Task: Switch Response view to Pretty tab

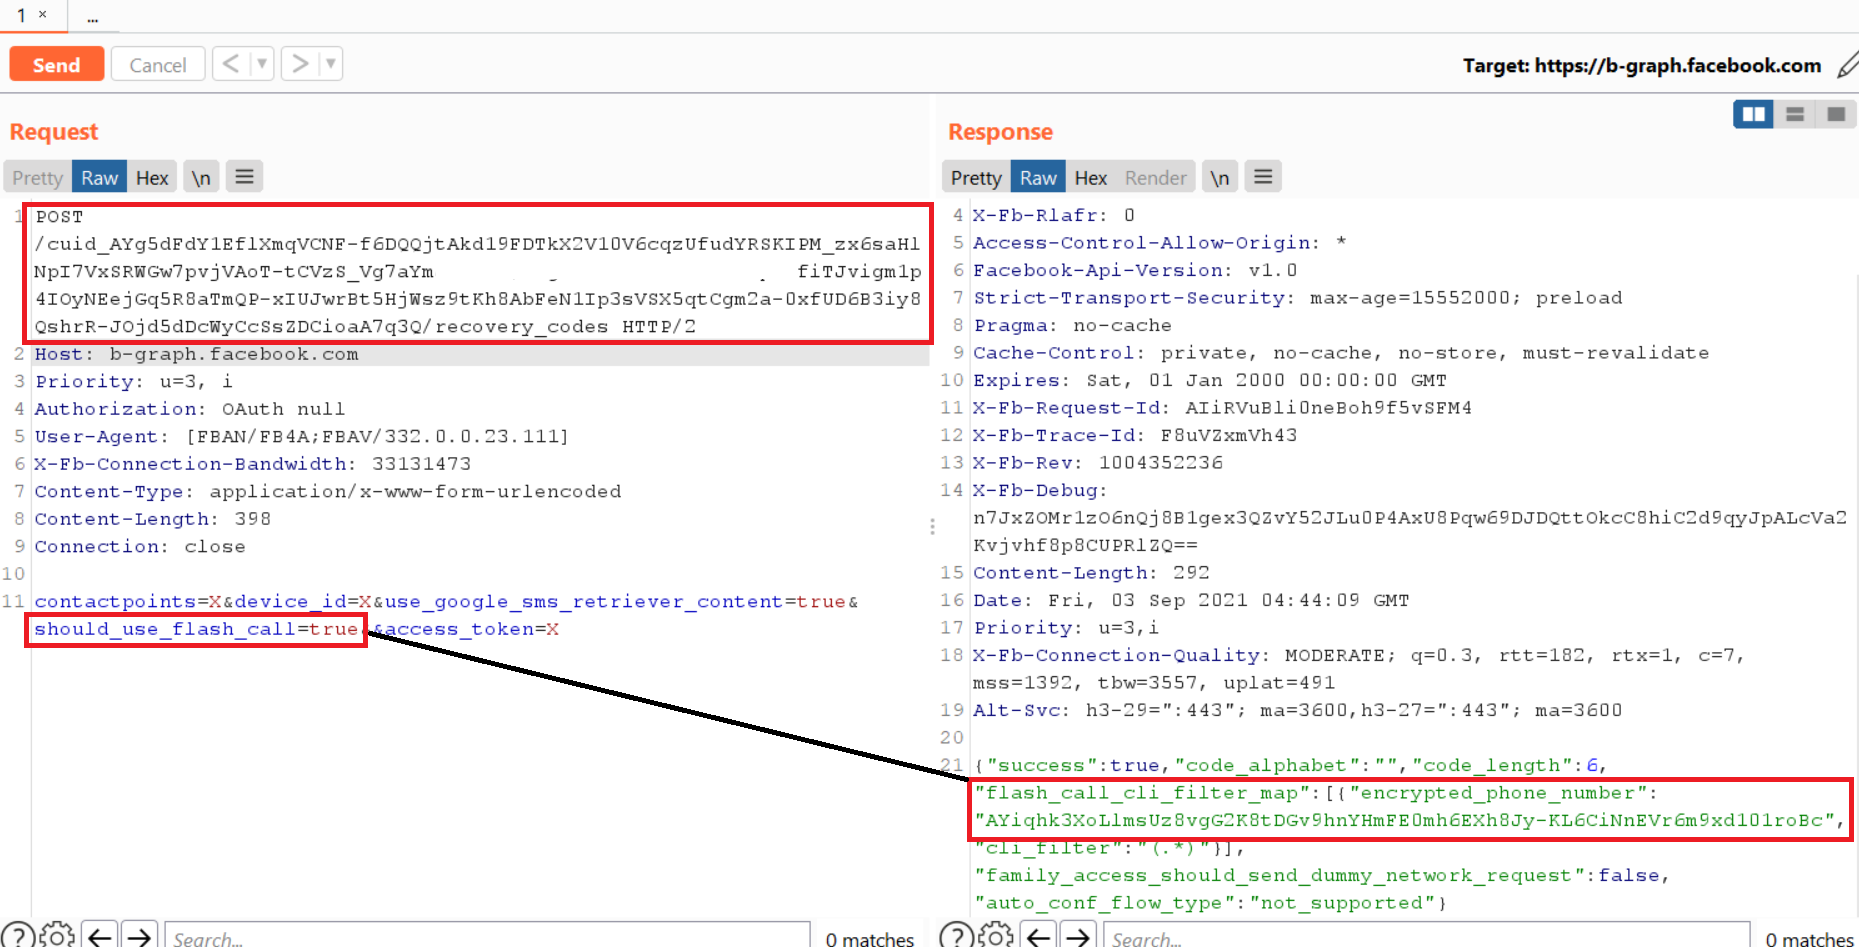Action: pos(975,178)
